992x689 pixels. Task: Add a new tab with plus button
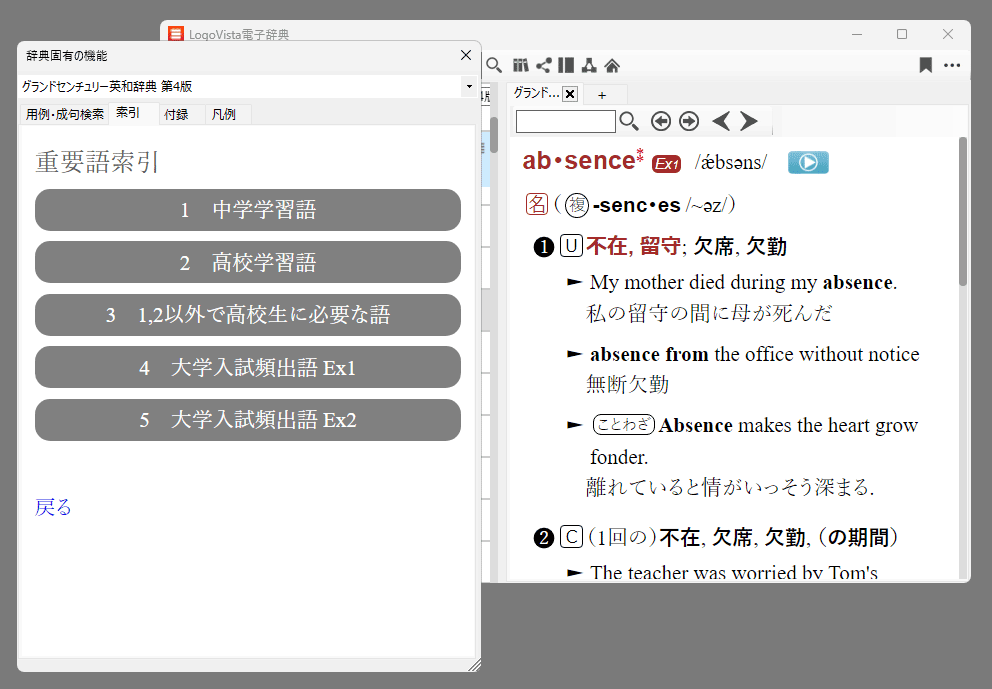(601, 95)
